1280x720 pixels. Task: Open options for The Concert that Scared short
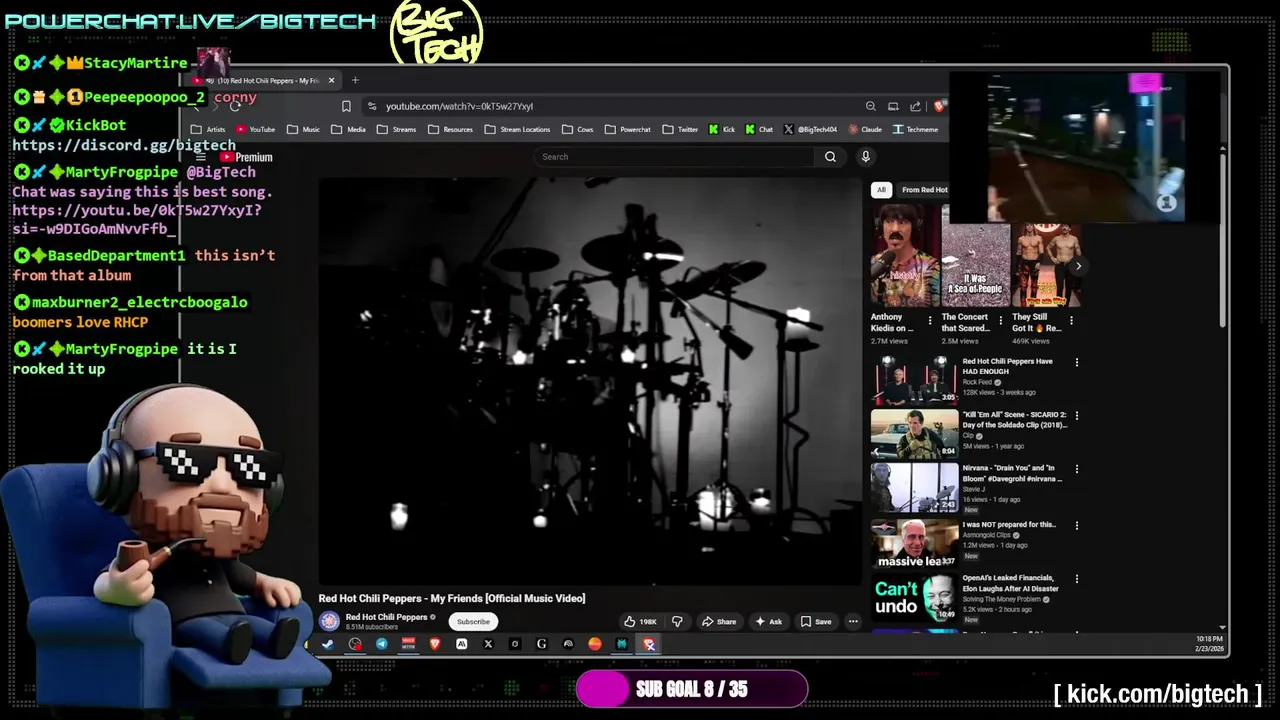(x=1000, y=321)
